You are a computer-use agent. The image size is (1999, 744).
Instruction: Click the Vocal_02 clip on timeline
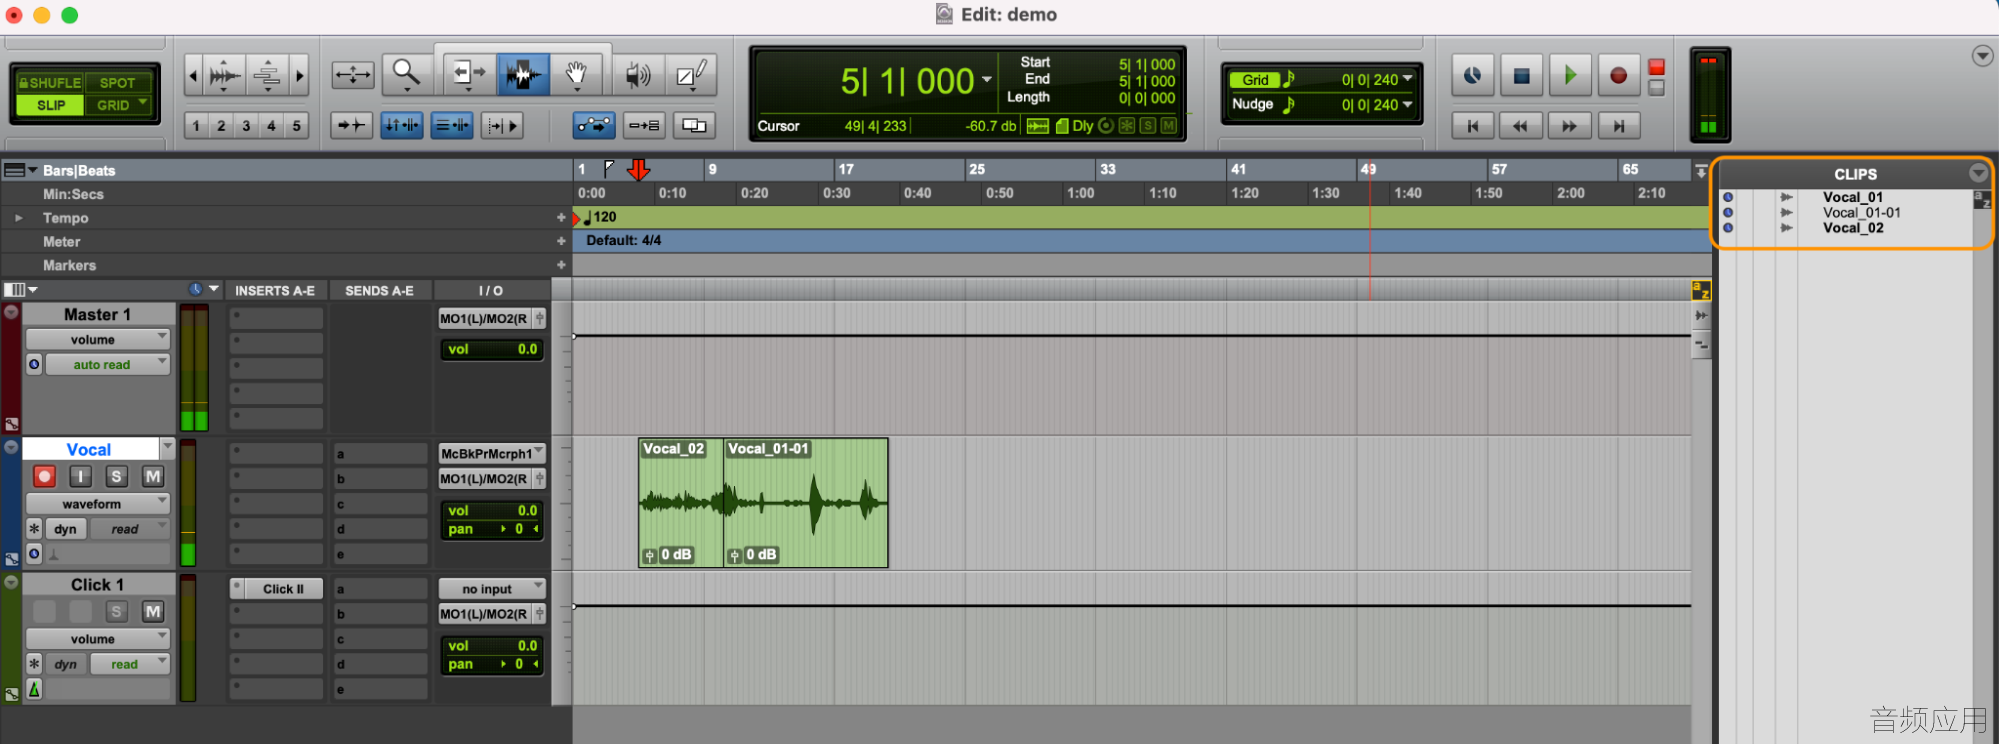(681, 503)
